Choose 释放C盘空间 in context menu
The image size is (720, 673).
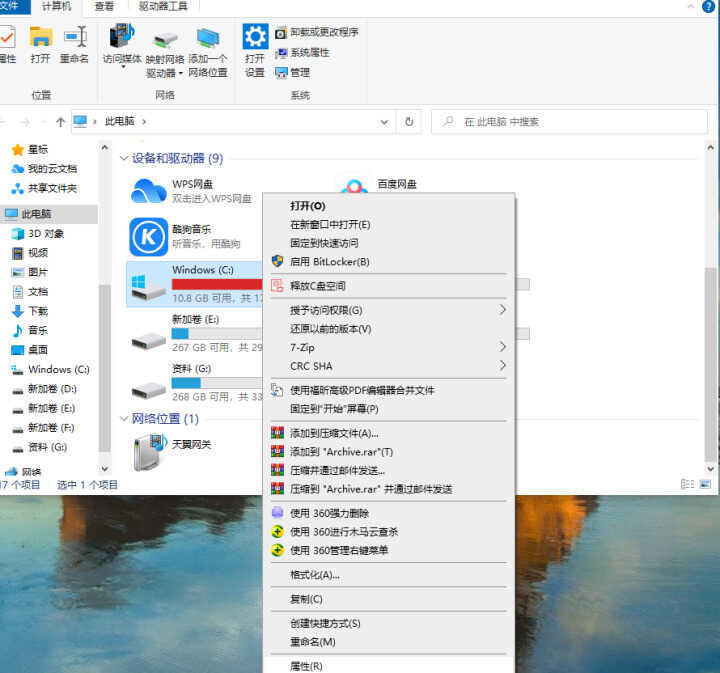click(x=389, y=286)
